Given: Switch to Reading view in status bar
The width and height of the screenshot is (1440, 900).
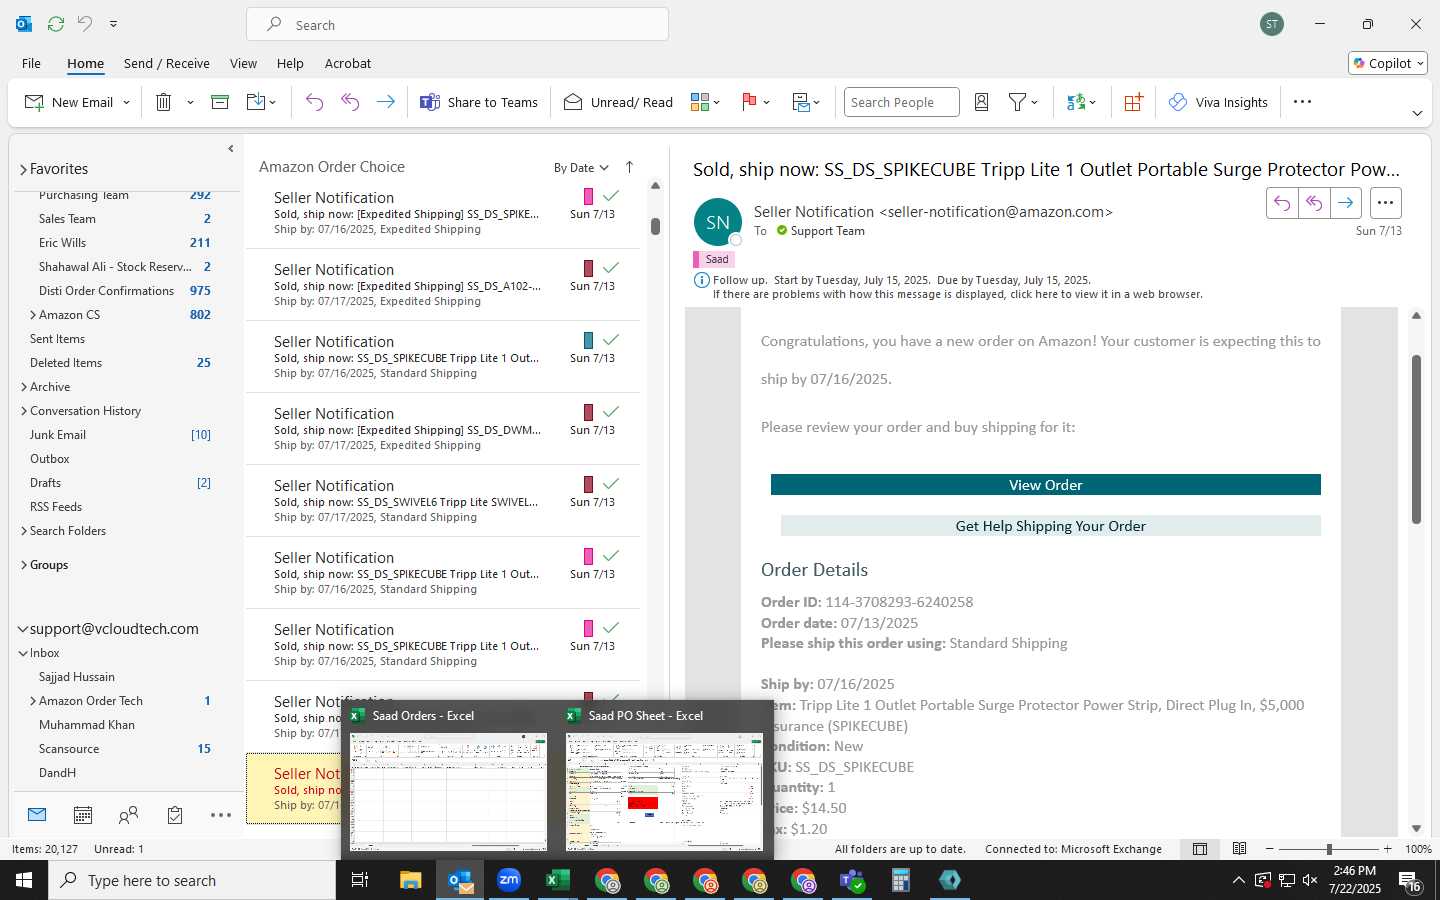Looking at the screenshot, I should 1239,849.
